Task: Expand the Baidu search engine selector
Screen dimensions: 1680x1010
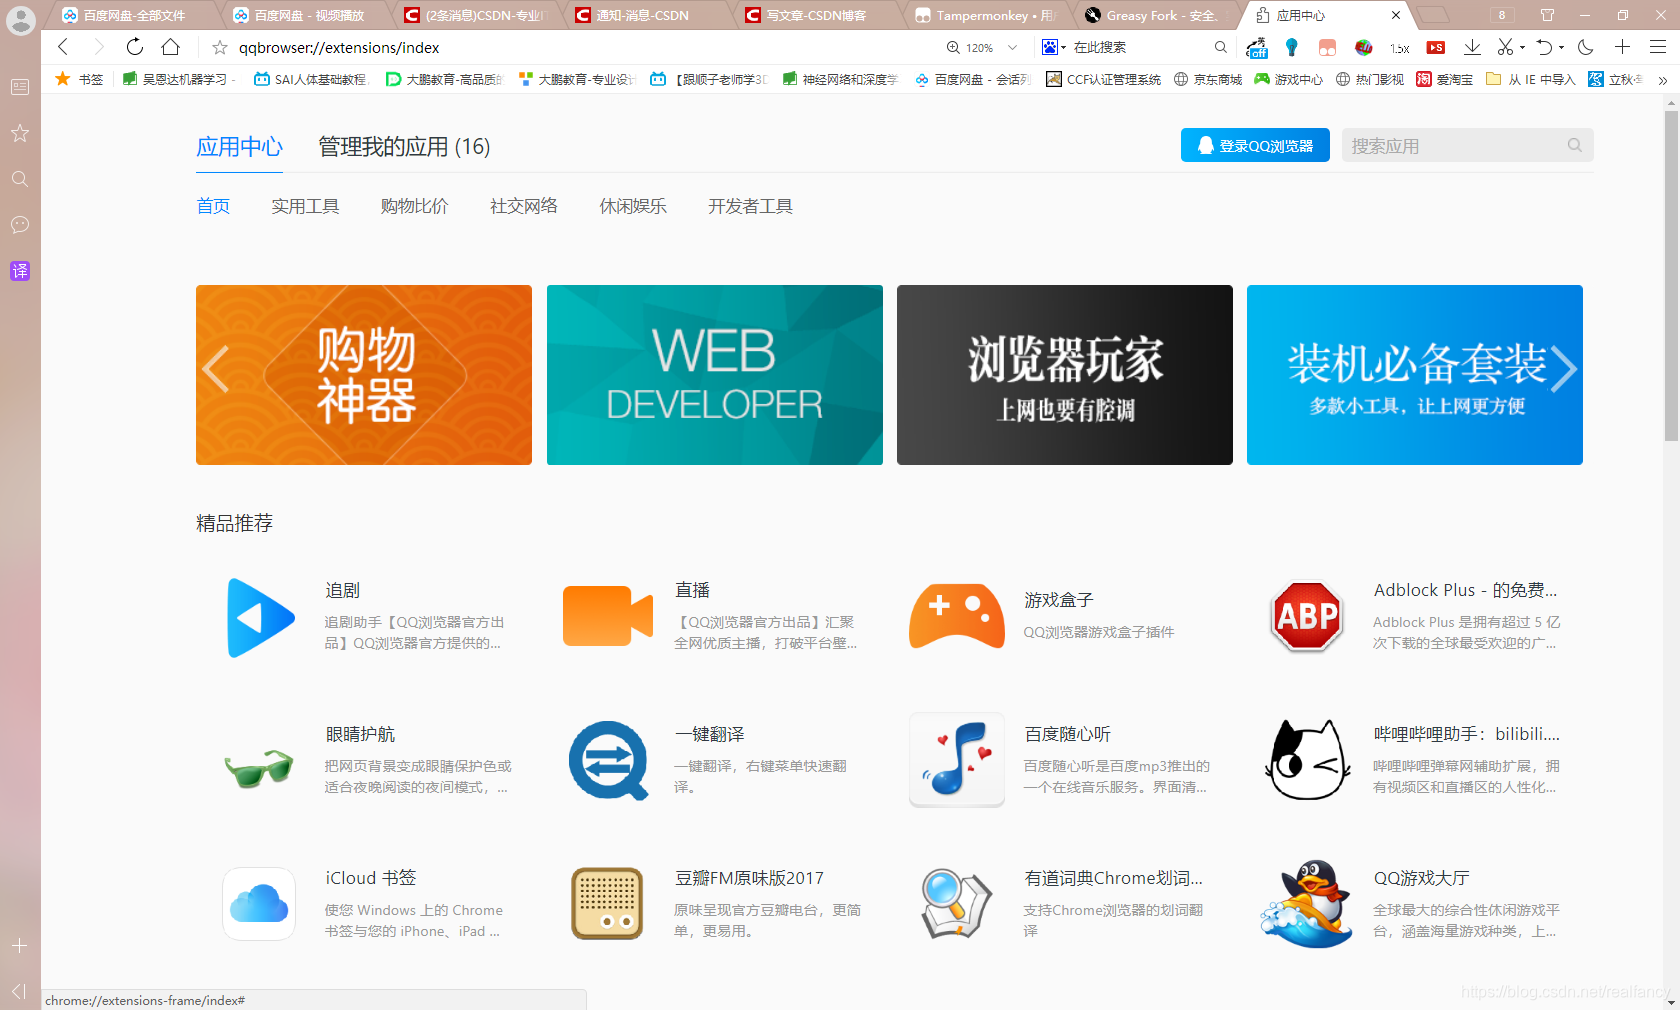Action: pyautogui.click(x=1054, y=47)
